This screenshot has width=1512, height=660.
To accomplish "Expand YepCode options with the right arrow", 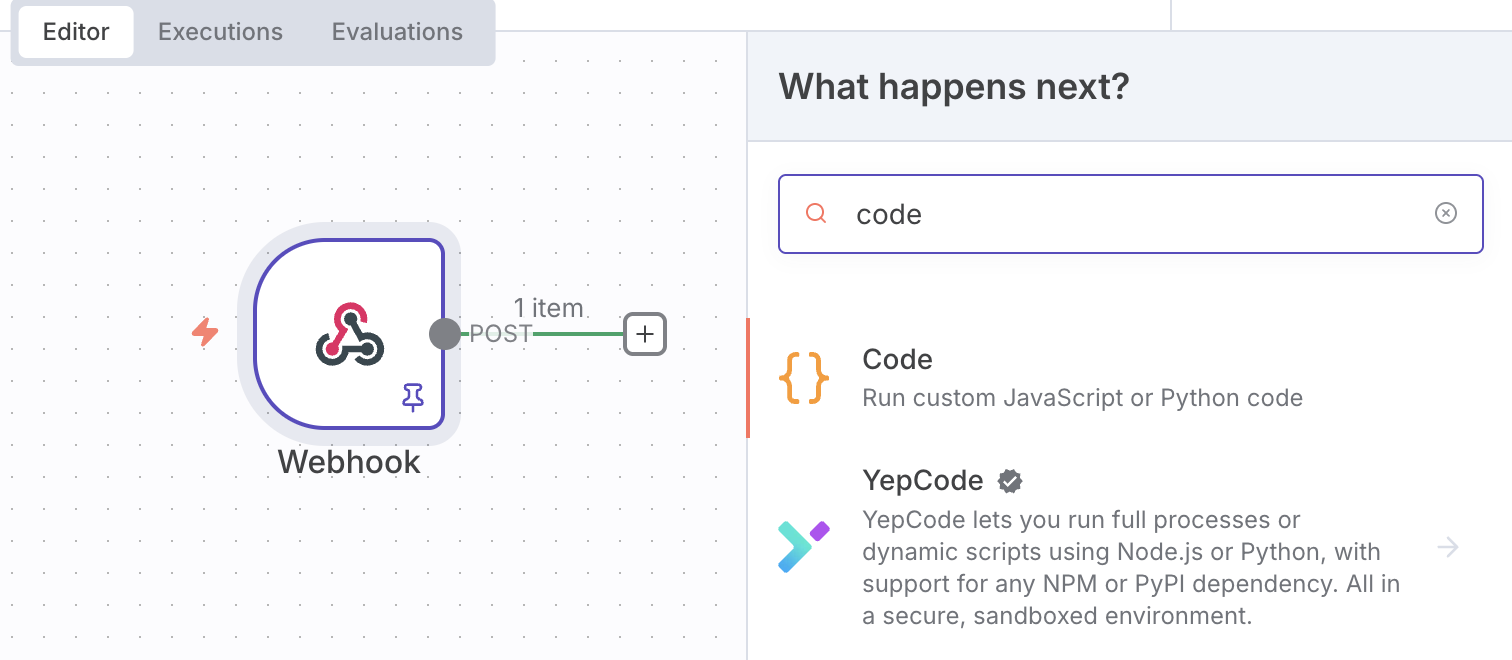I will click(x=1447, y=547).
